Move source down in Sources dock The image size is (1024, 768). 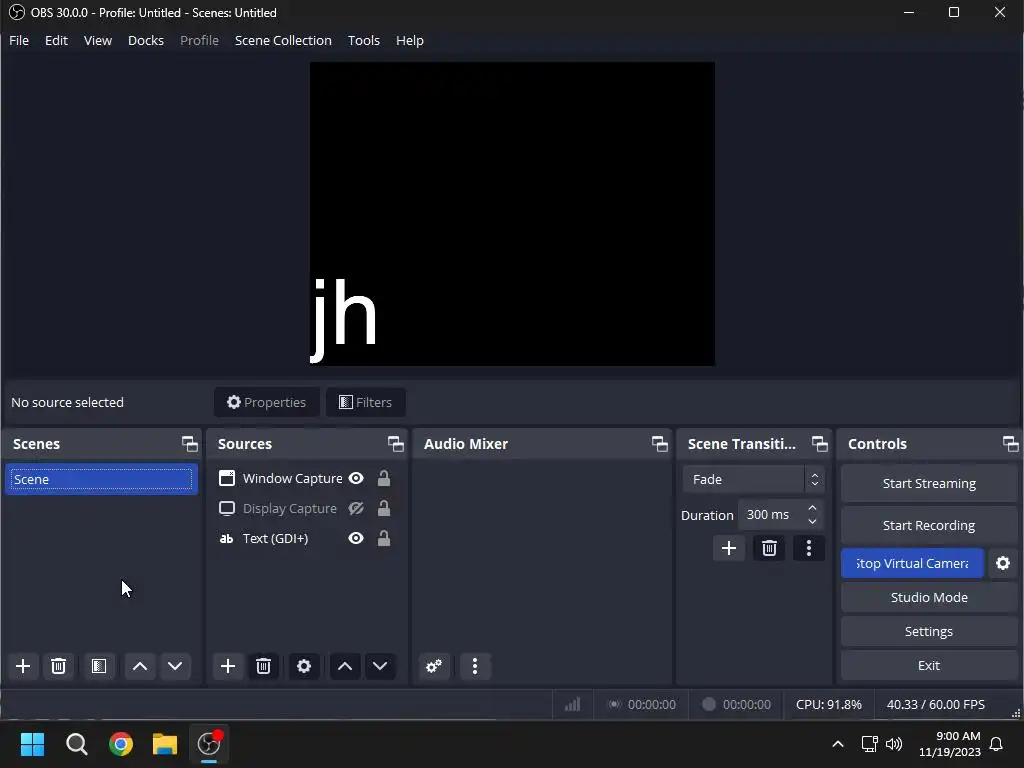380,666
